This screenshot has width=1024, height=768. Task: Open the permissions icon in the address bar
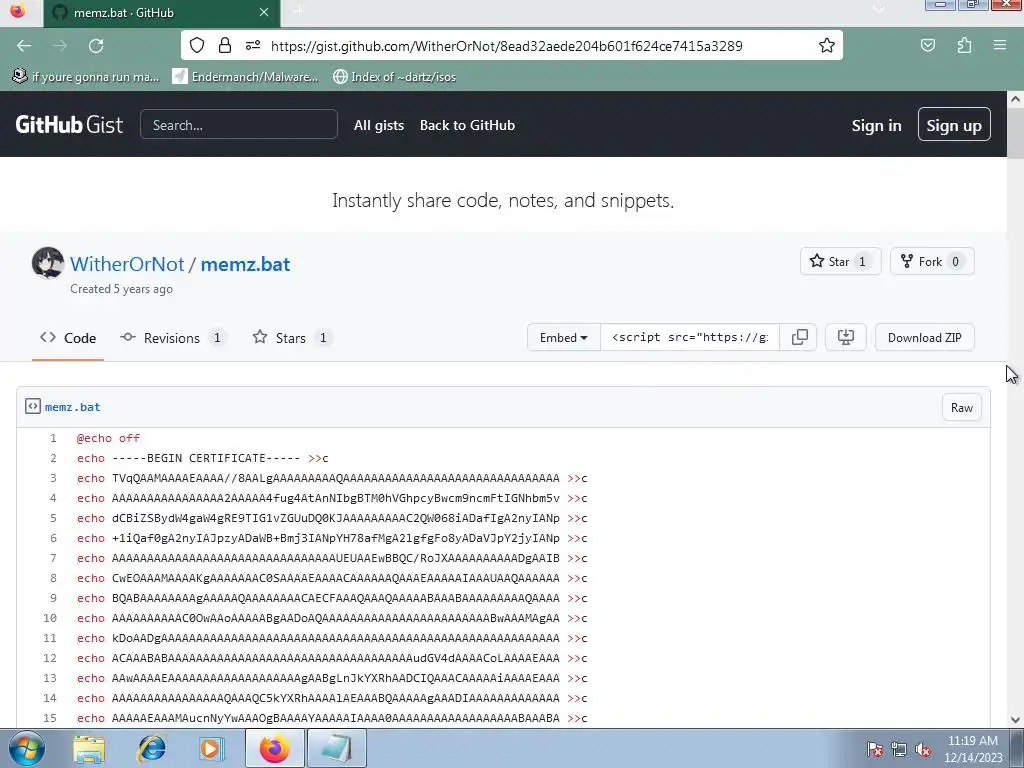click(253, 45)
